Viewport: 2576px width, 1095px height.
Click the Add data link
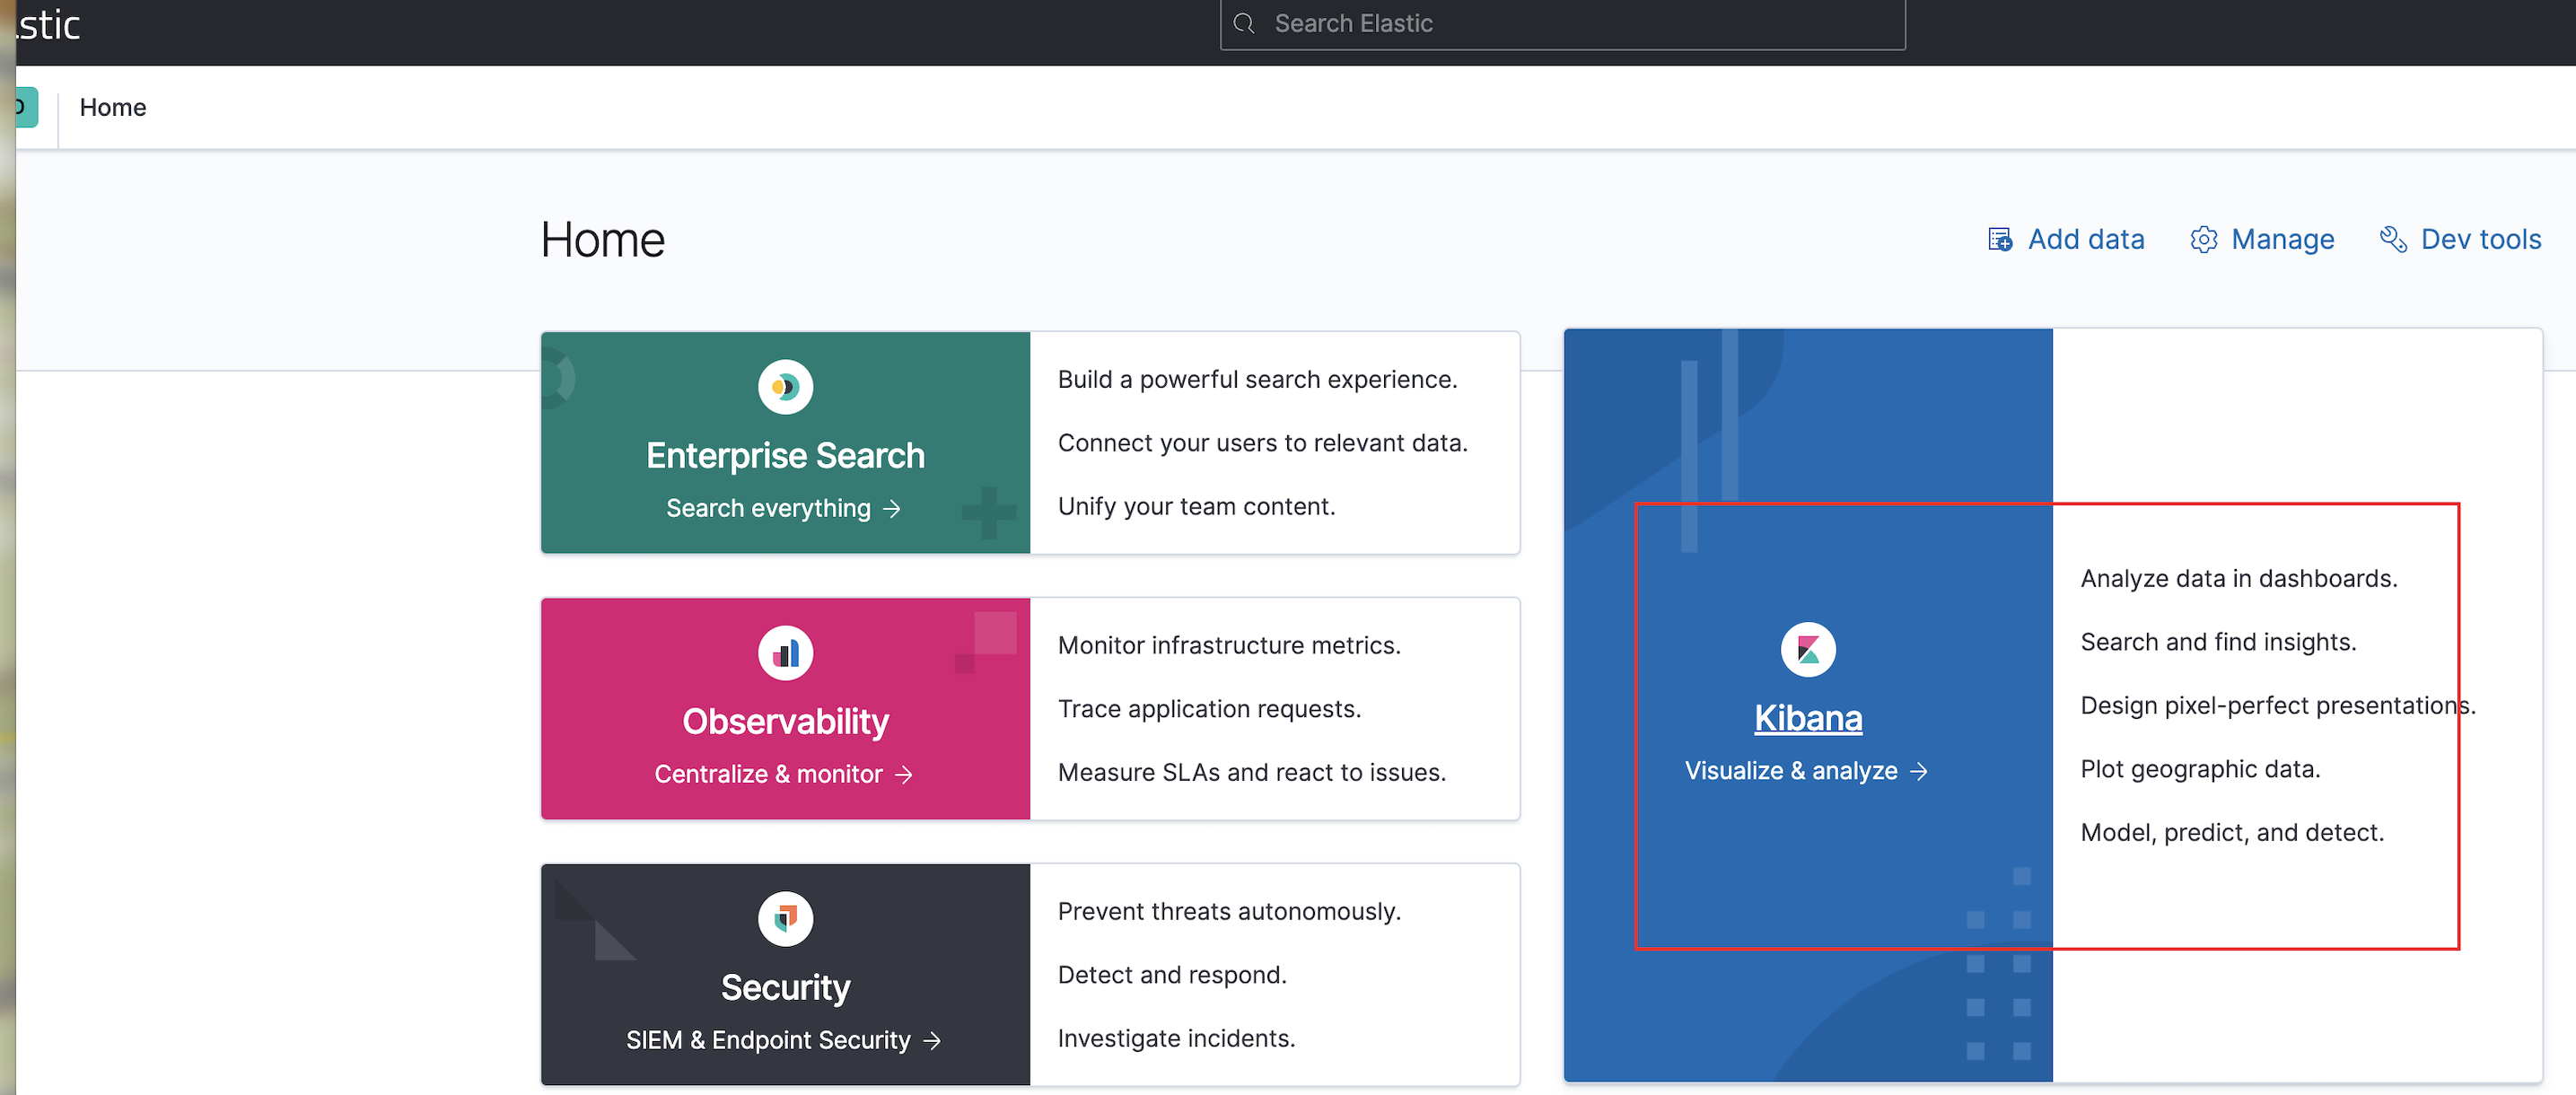click(2066, 240)
